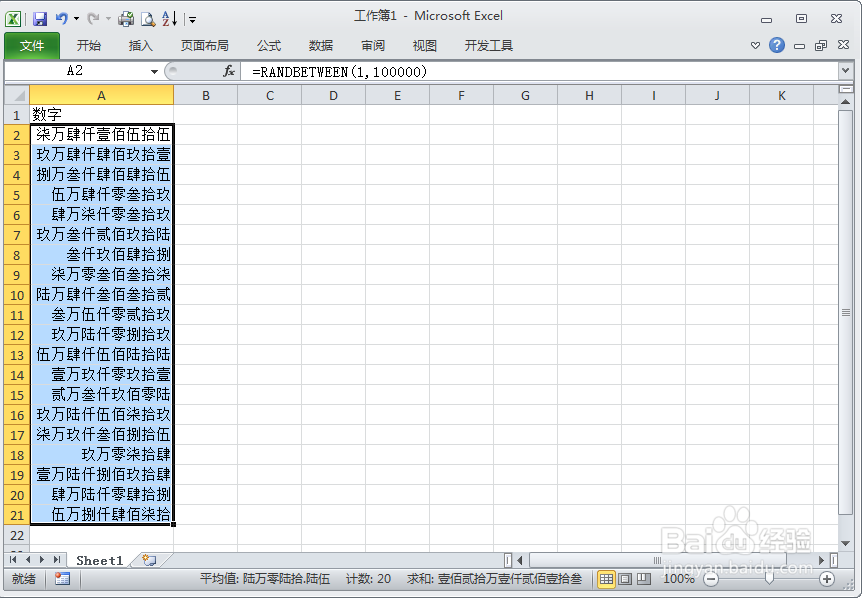This screenshot has height=598, width=862.
Task: Open the 页面布局 tab
Action: coord(205,46)
